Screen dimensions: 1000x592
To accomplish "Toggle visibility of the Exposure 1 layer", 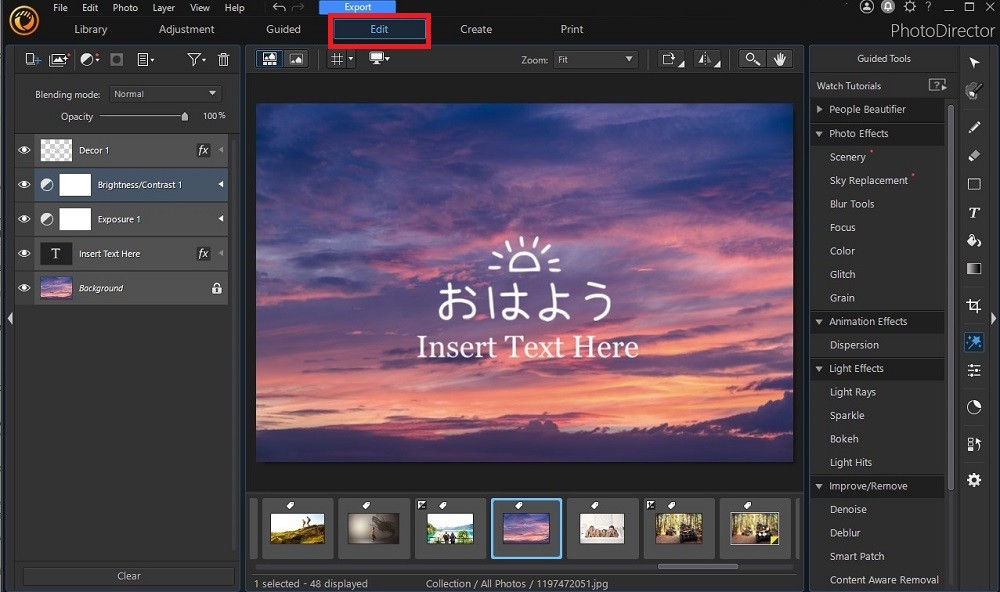I will tap(24, 219).
